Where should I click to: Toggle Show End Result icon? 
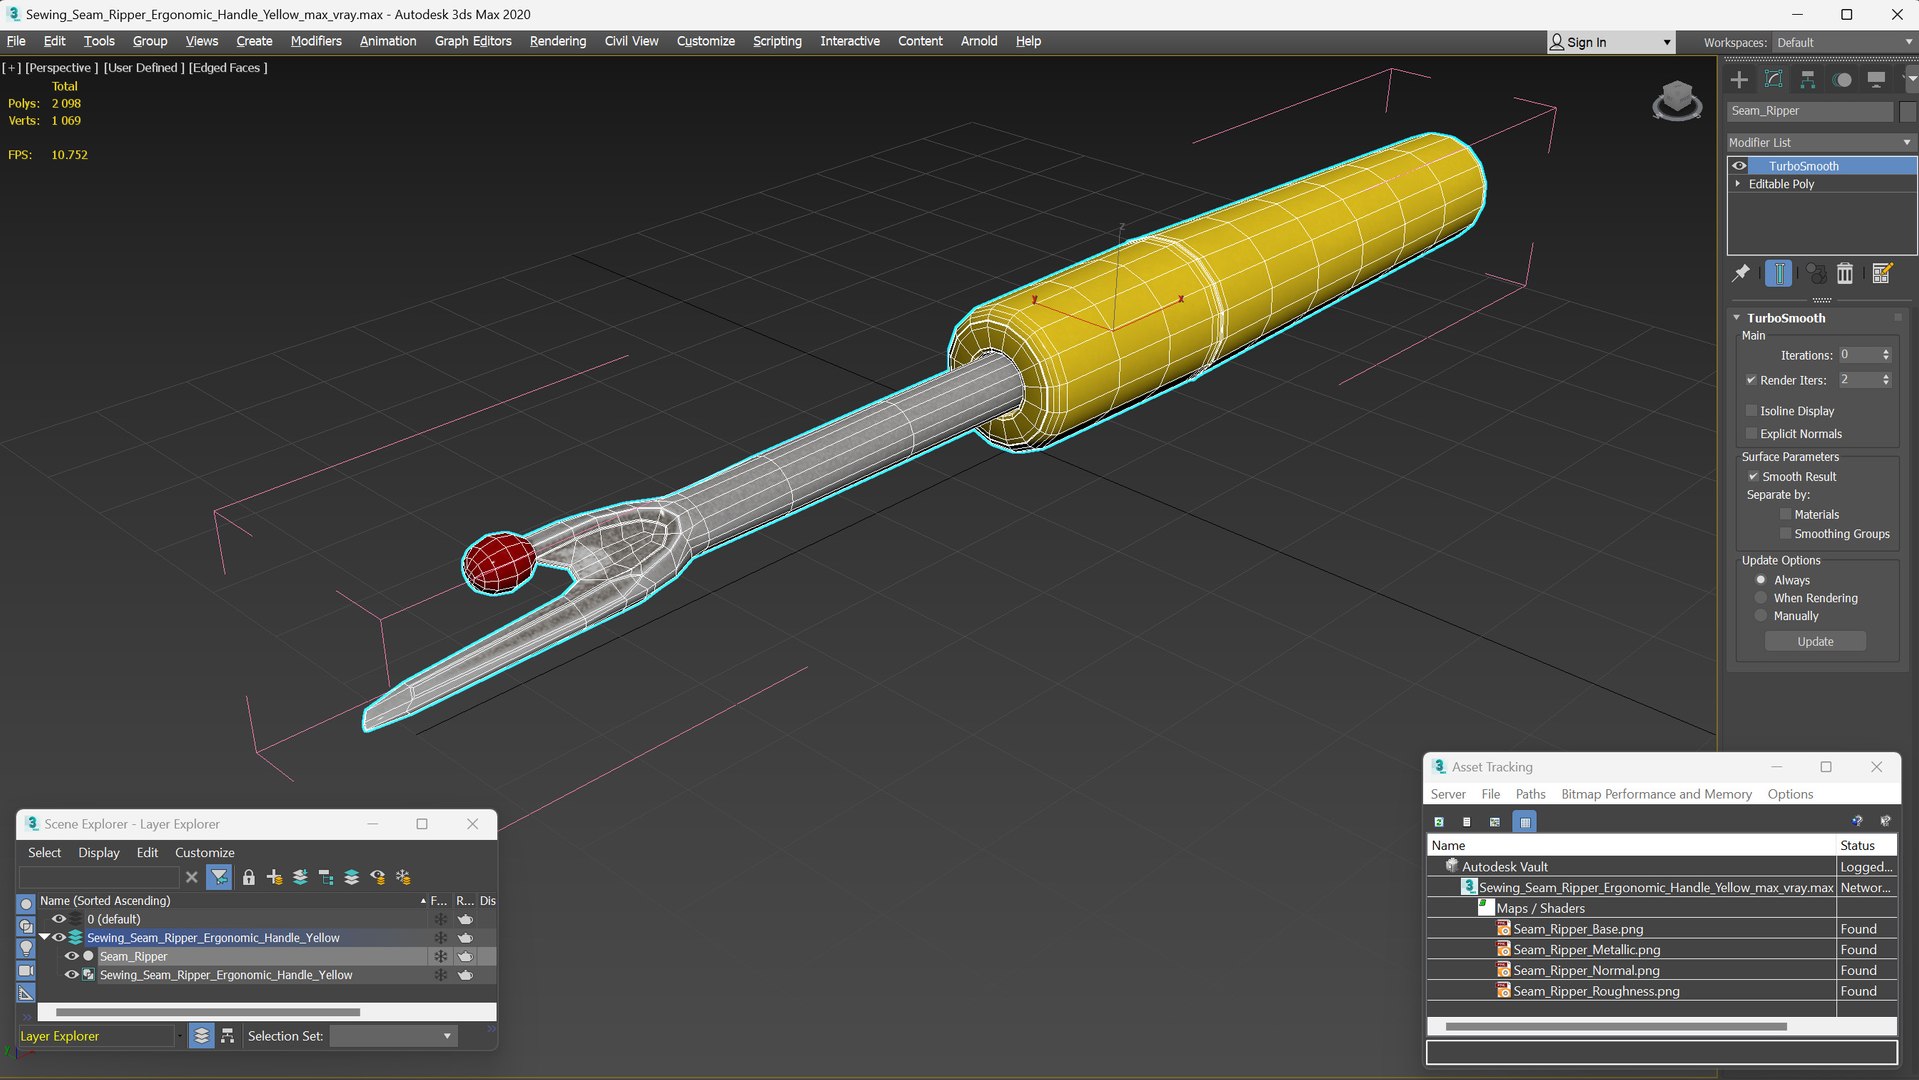1778,273
